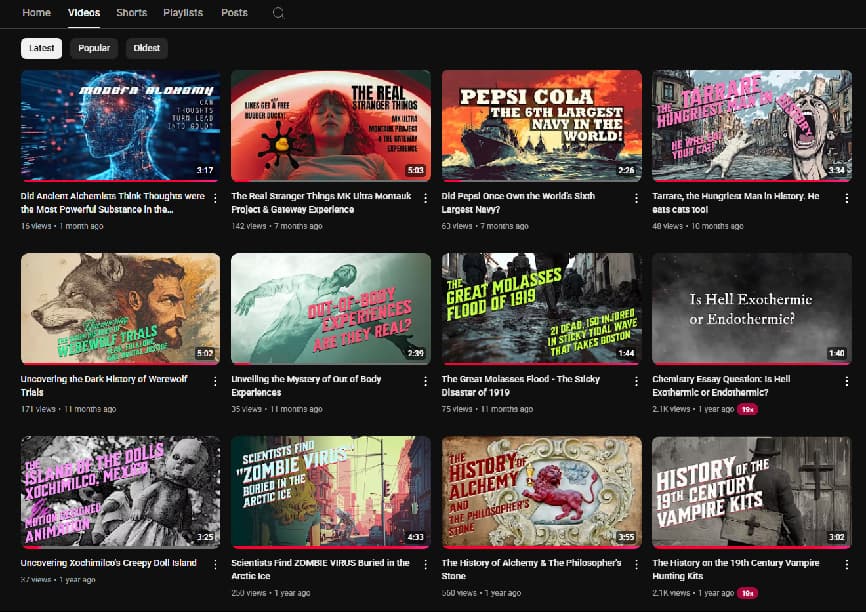866x612 pixels.
Task: Open the Tarrare Hungriest Man thumbnail
Action: (x=752, y=125)
